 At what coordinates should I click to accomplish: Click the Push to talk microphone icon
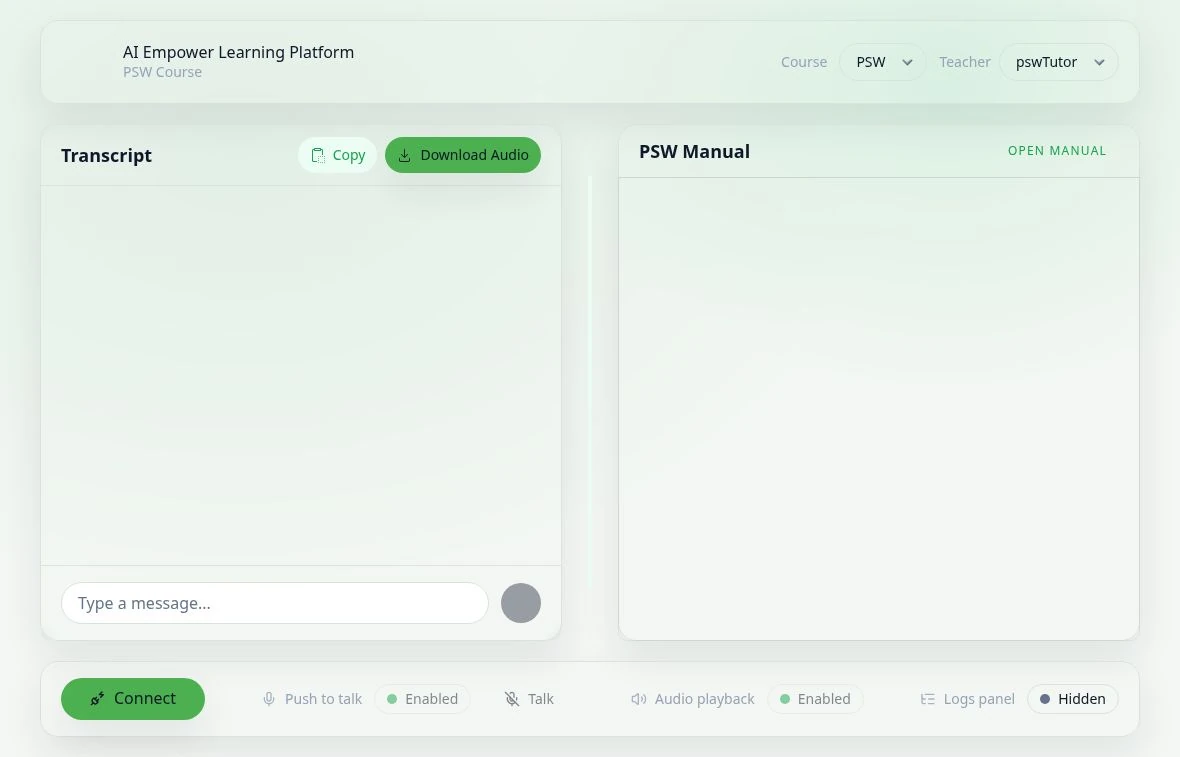click(x=269, y=699)
